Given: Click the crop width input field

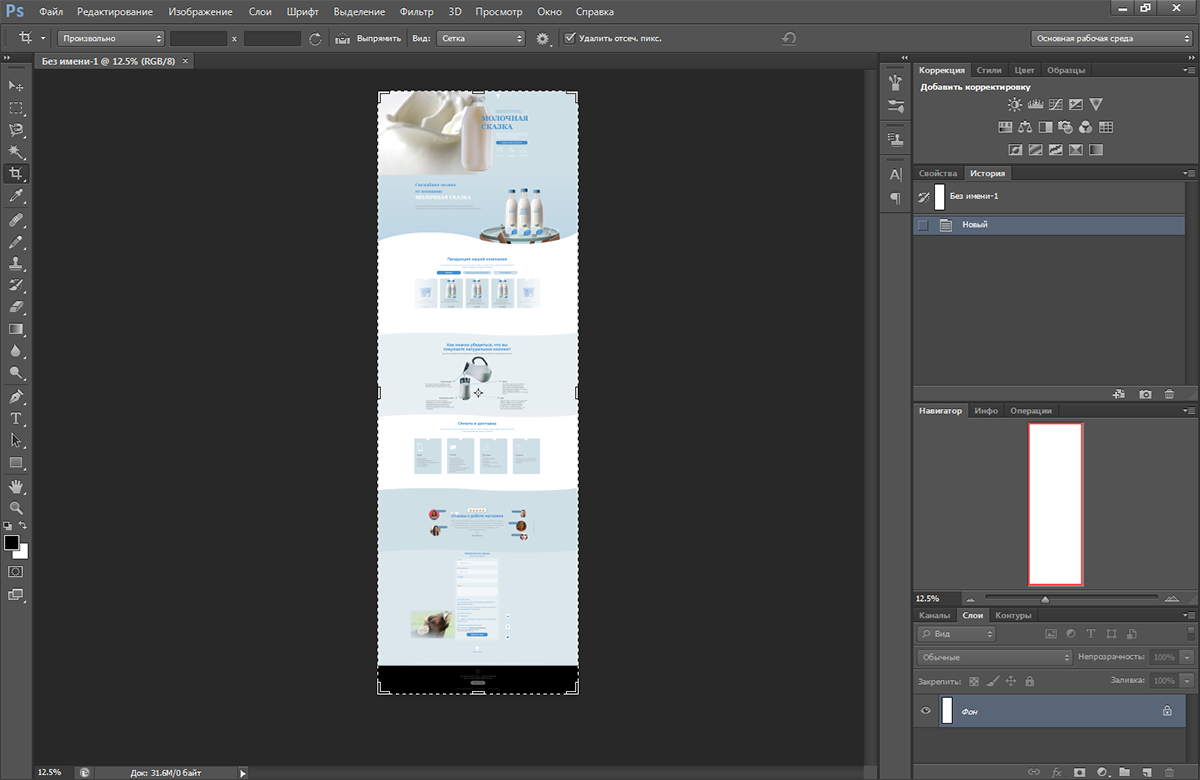Looking at the screenshot, I should pyautogui.click(x=198, y=39).
